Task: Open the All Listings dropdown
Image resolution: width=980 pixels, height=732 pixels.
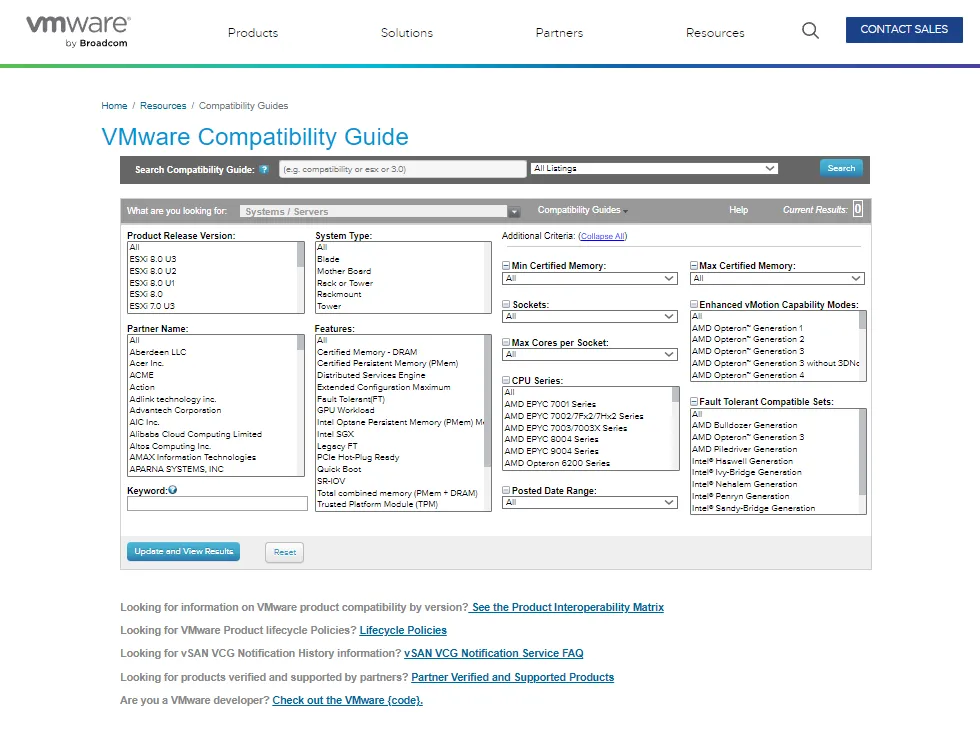Action: pos(654,169)
